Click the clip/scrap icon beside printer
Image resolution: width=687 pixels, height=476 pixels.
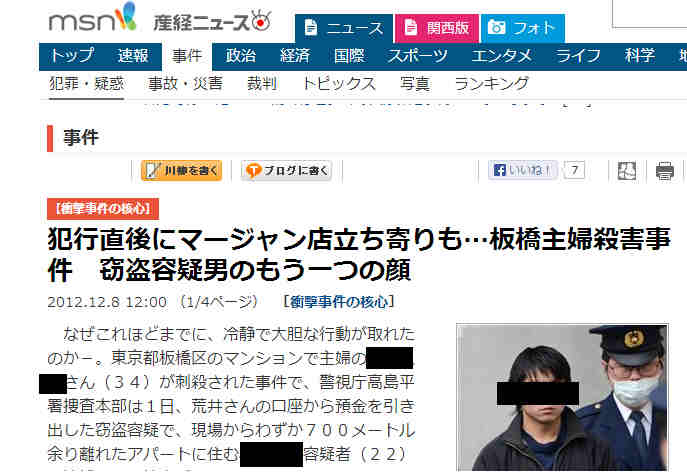pos(627,171)
